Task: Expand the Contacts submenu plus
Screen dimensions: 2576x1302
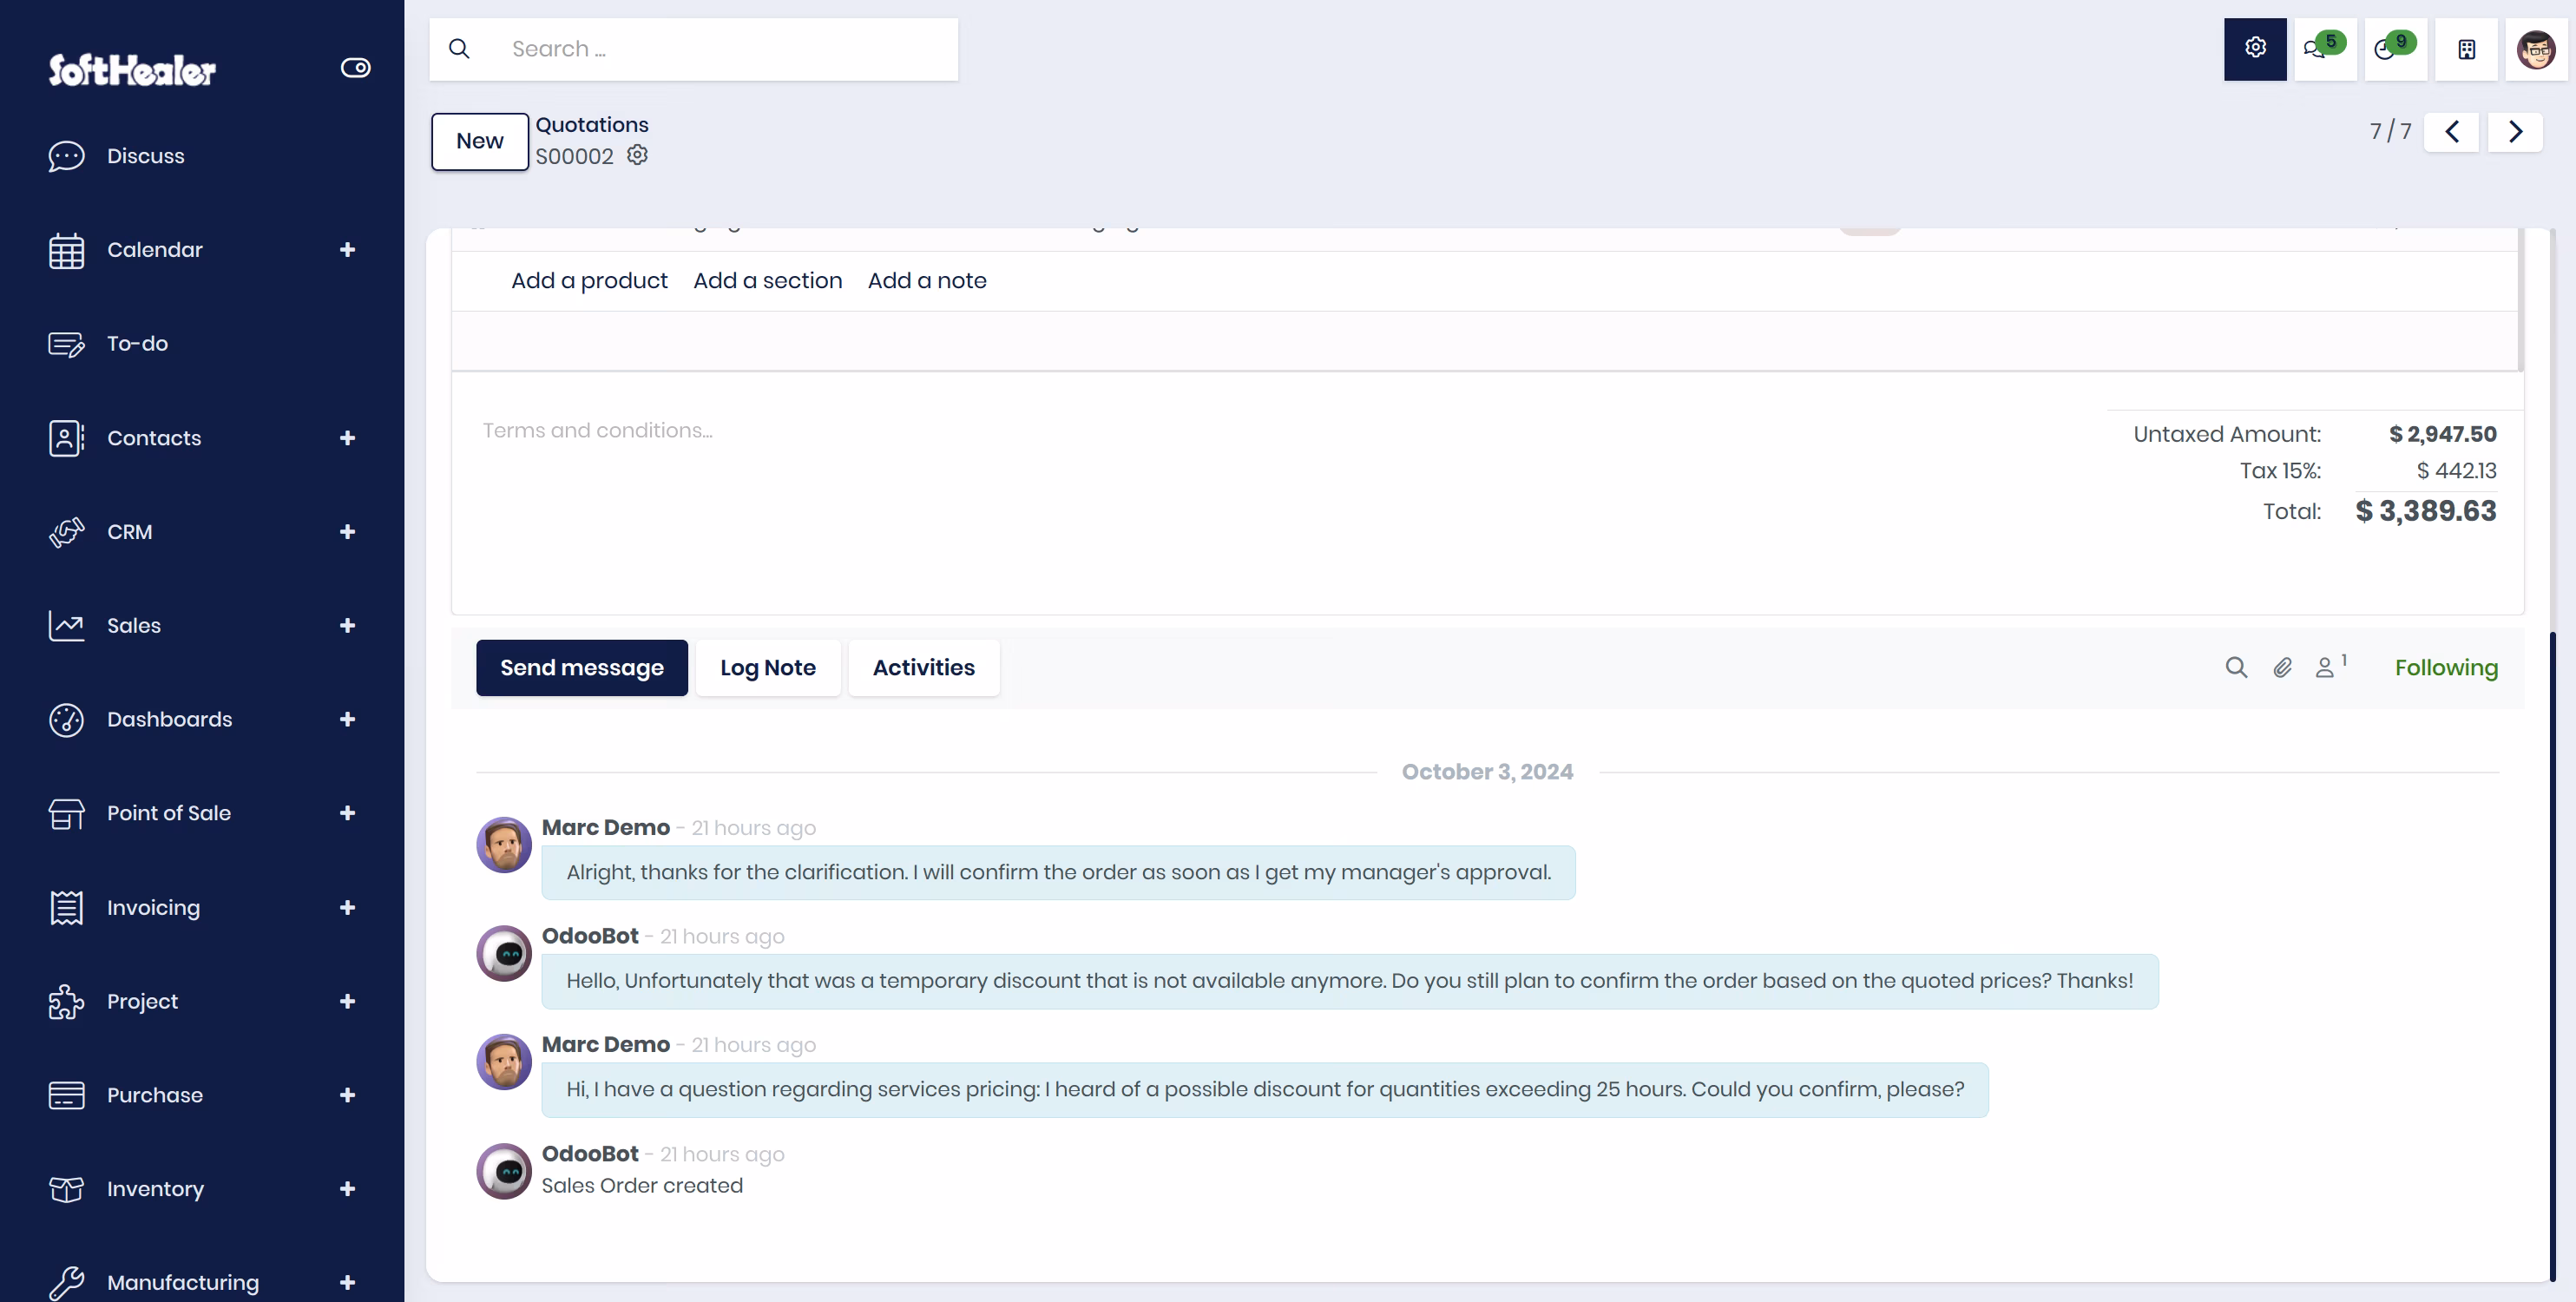Action: (347, 438)
